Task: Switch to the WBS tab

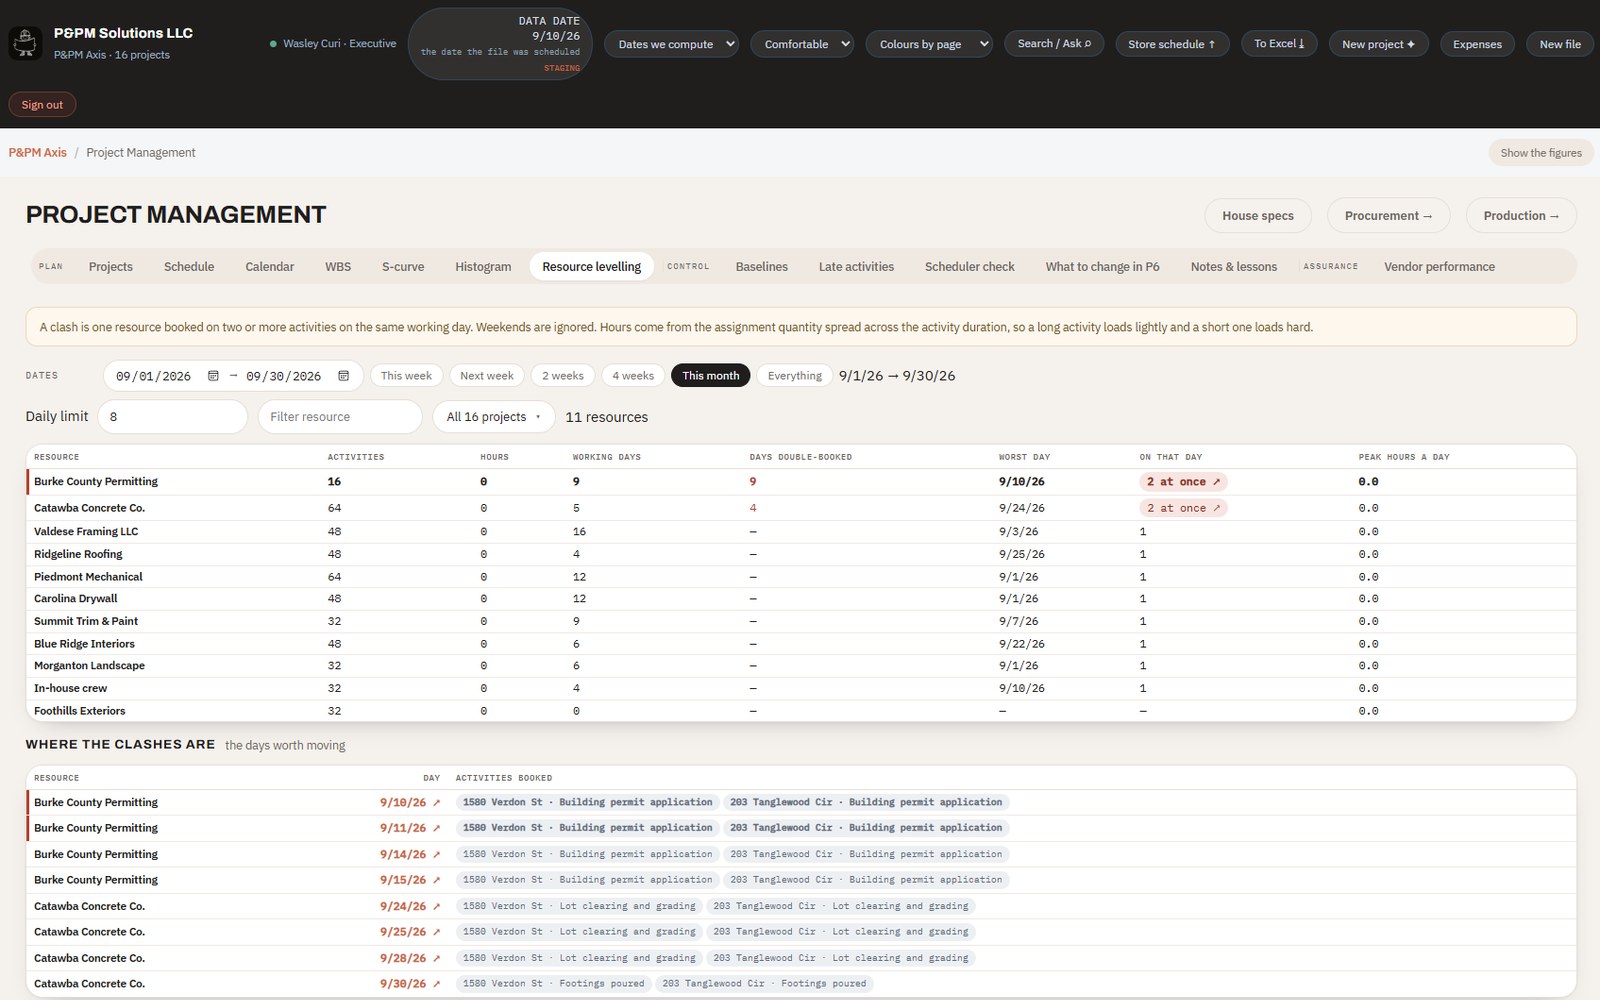Action: click(x=338, y=267)
